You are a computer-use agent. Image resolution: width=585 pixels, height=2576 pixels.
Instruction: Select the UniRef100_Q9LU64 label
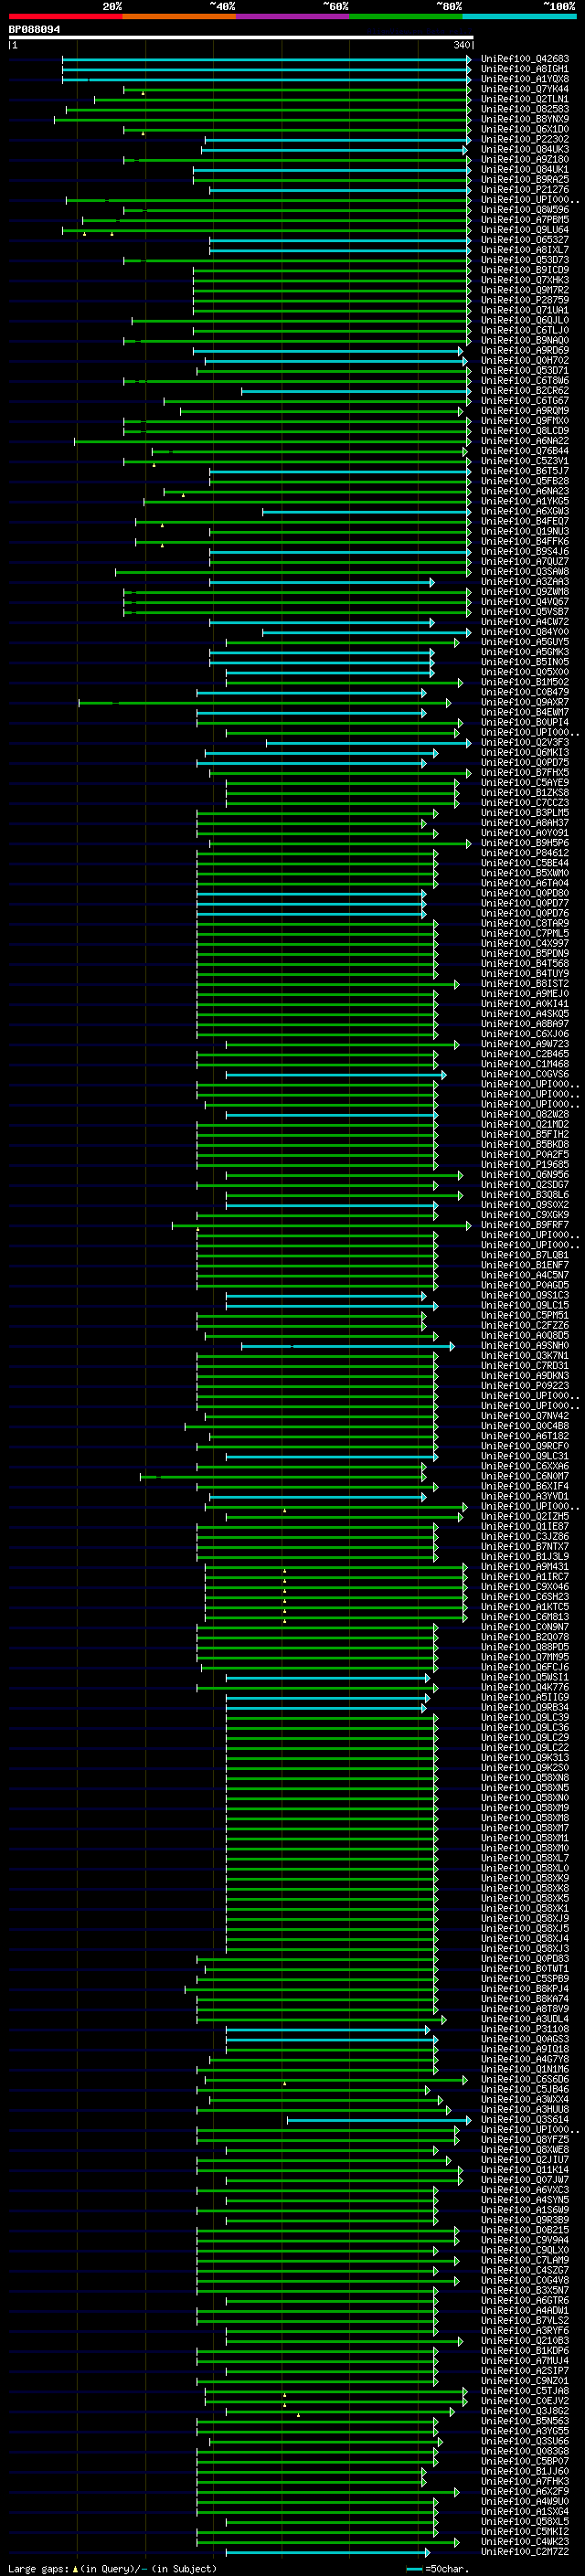pyautogui.click(x=524, y=230)
